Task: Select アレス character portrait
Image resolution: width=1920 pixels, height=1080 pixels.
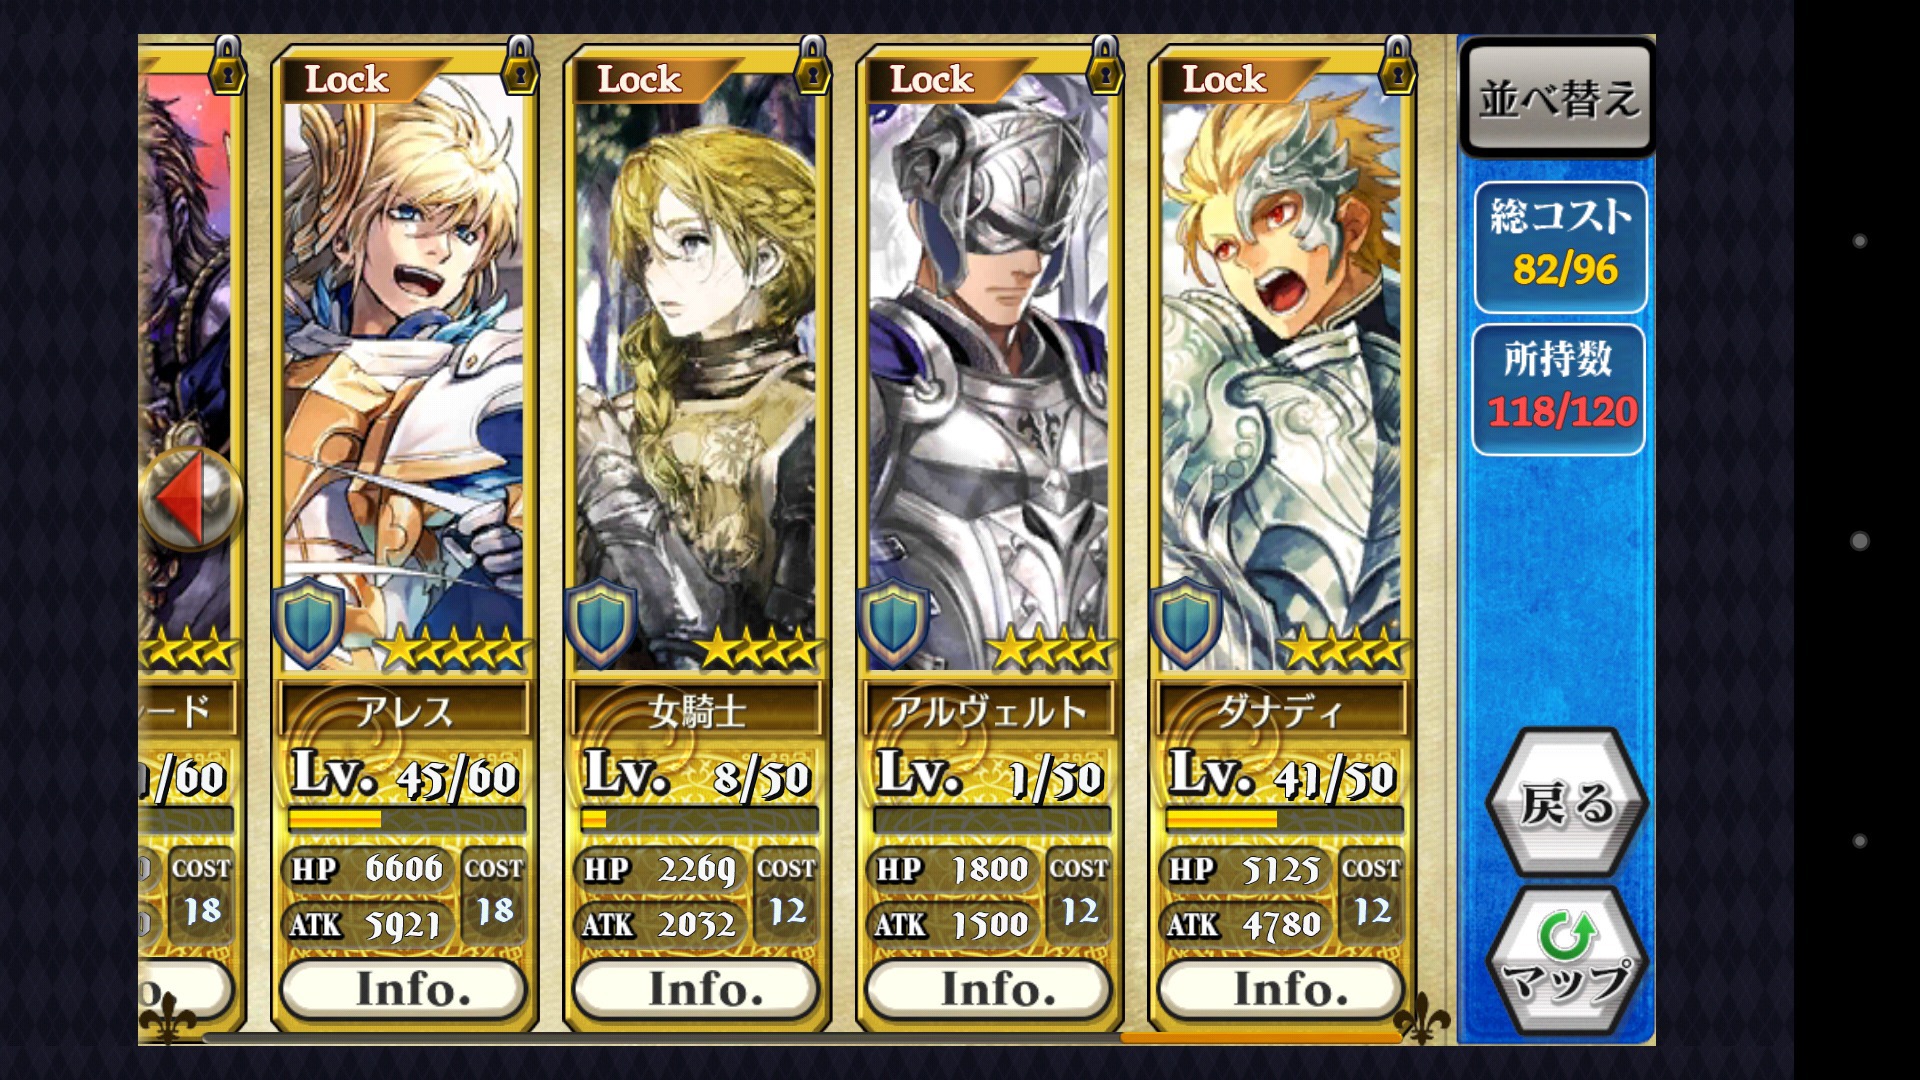Action: (x=403, y=370)
